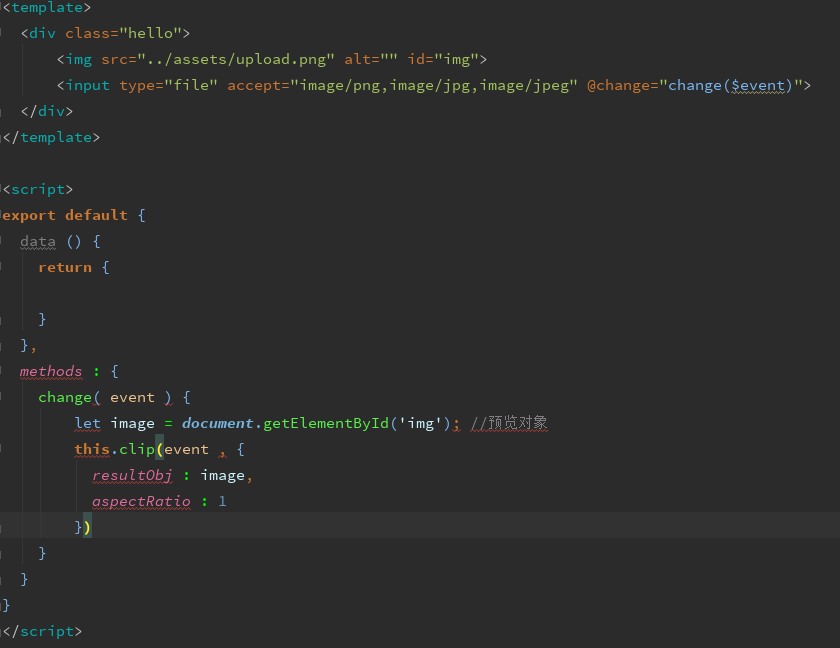The height and width of the screenshot is (648, 840).
Task: Click the event parameter in change( event )
Action: (x=132, y=397)
